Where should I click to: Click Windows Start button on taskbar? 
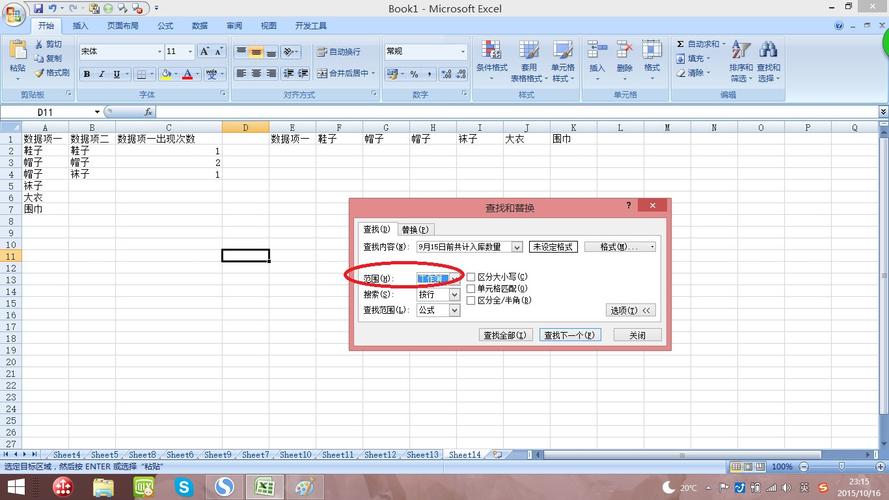[x=16, y=487]
